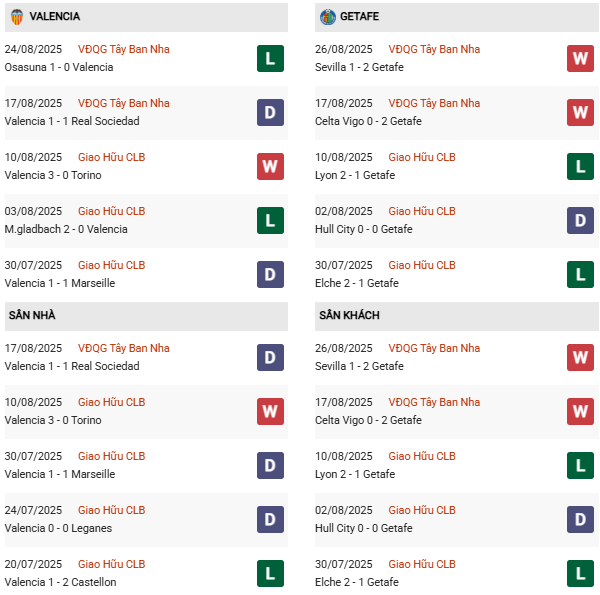Click the D badge for Hull City vs Getafe under the Getafe header
The height and width of the screenshot is (595, 600).
pos(581,221)
